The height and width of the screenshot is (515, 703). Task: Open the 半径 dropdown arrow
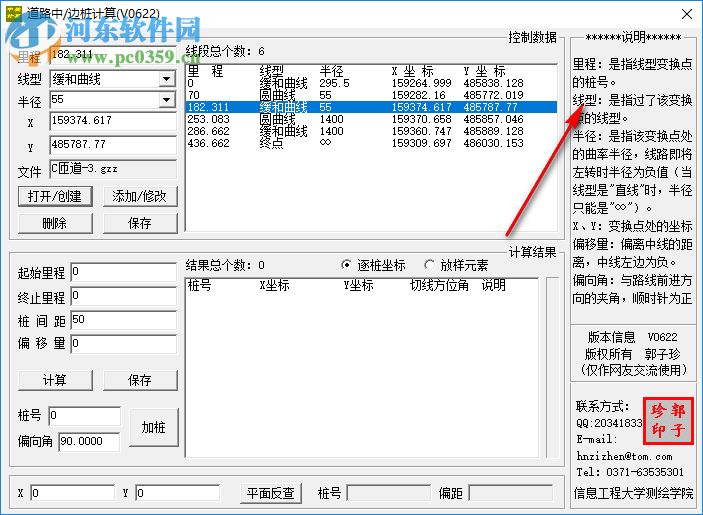(166, 100)
